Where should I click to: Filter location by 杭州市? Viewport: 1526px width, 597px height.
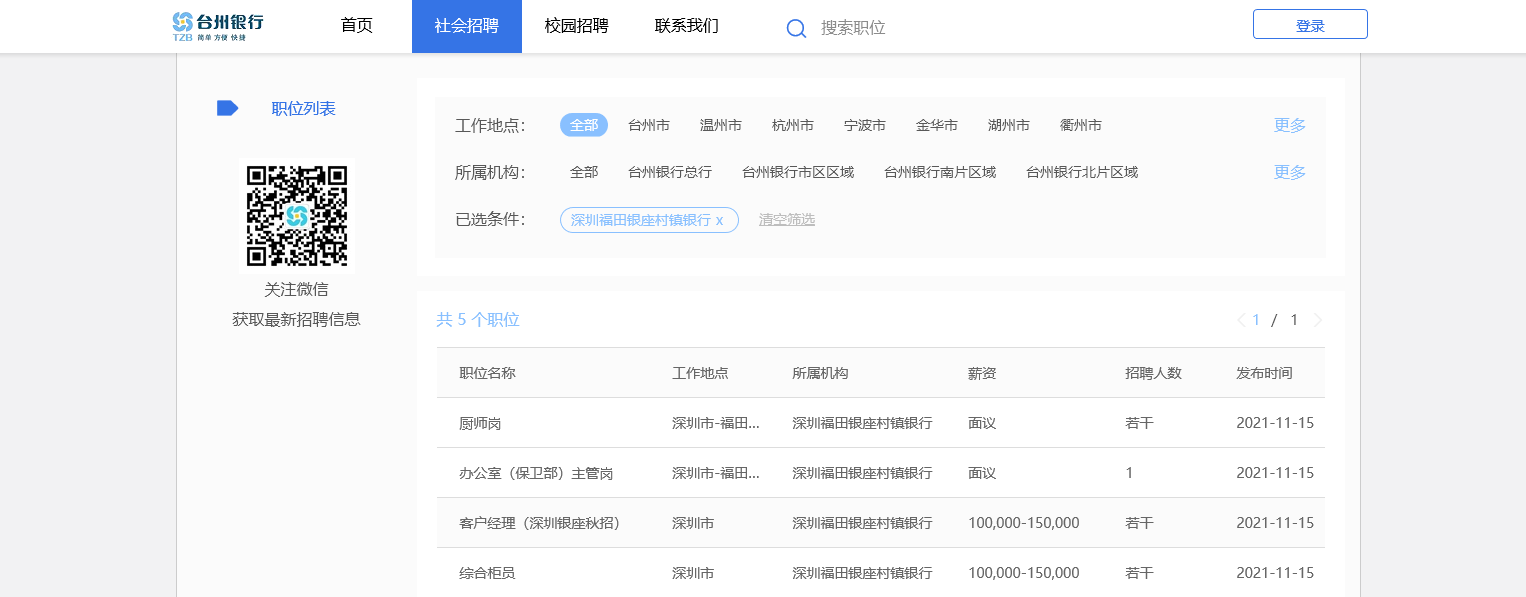pos(793,125)
